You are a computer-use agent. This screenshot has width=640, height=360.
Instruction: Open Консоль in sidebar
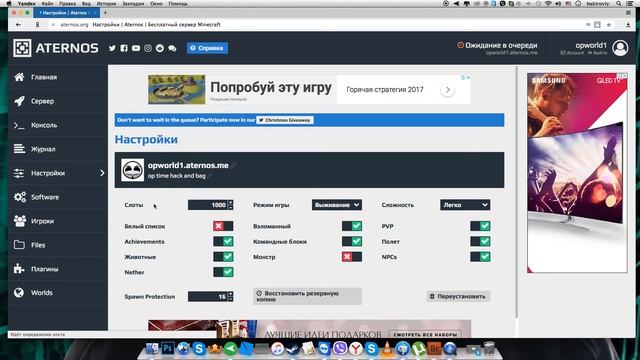pos(58,125)
